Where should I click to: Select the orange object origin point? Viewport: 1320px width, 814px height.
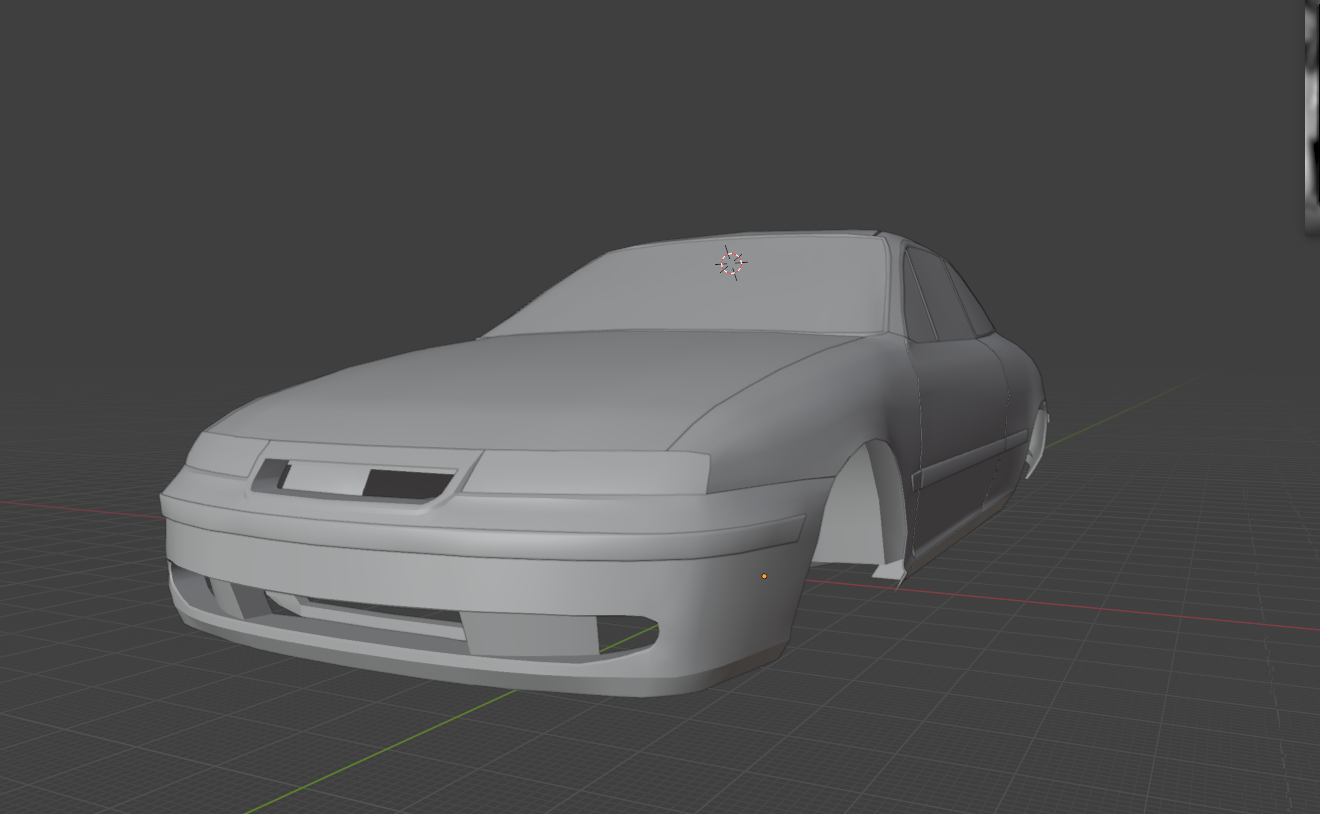(x=764, y=576)
